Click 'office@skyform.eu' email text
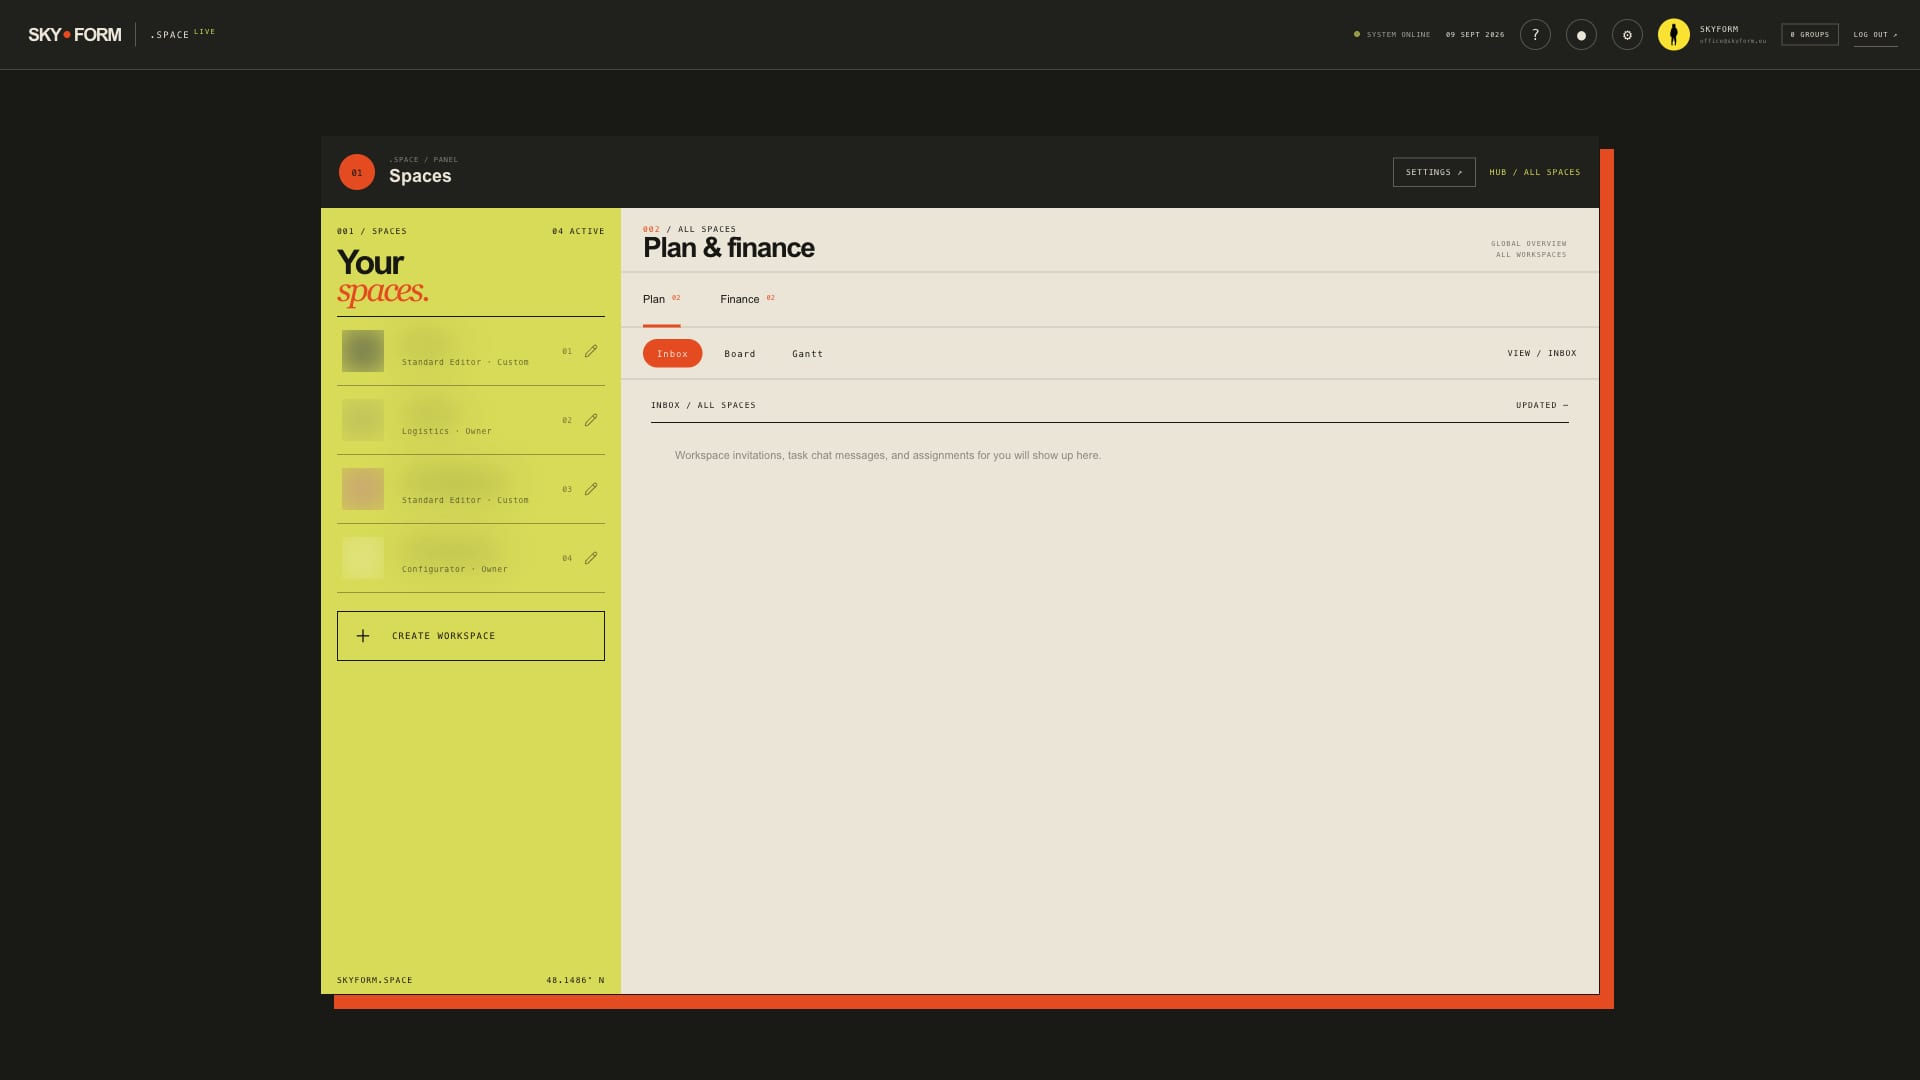 1733,41
